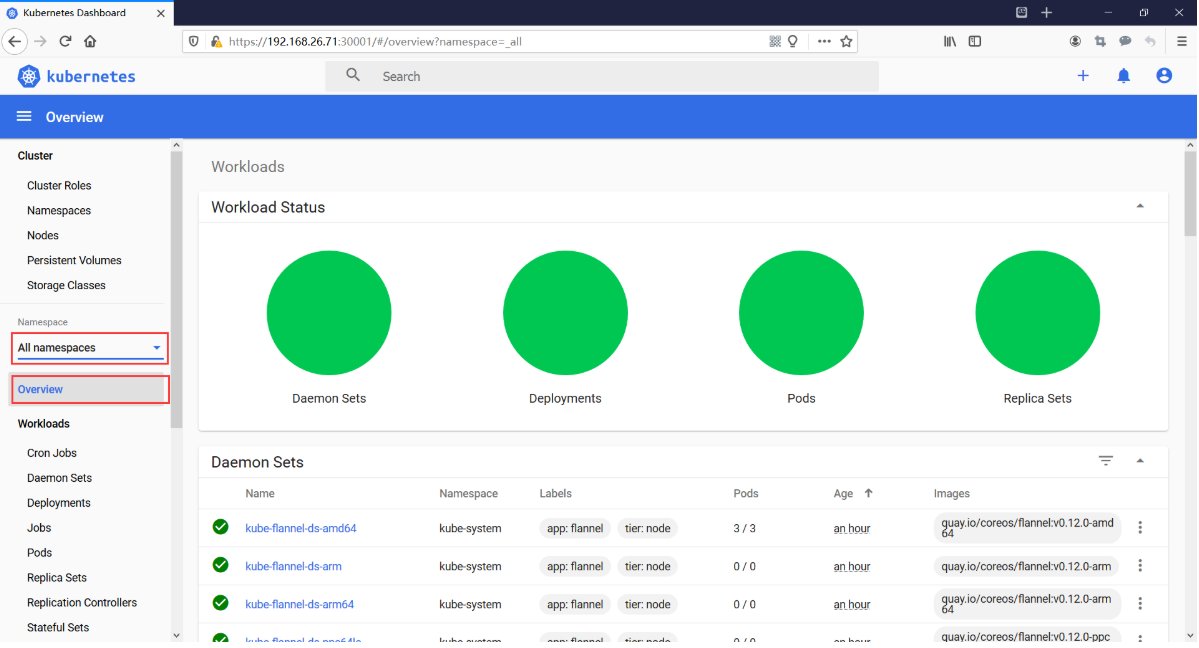
Task: Click the main page vertical scrollbar
Action: [x=1191, y=194]
